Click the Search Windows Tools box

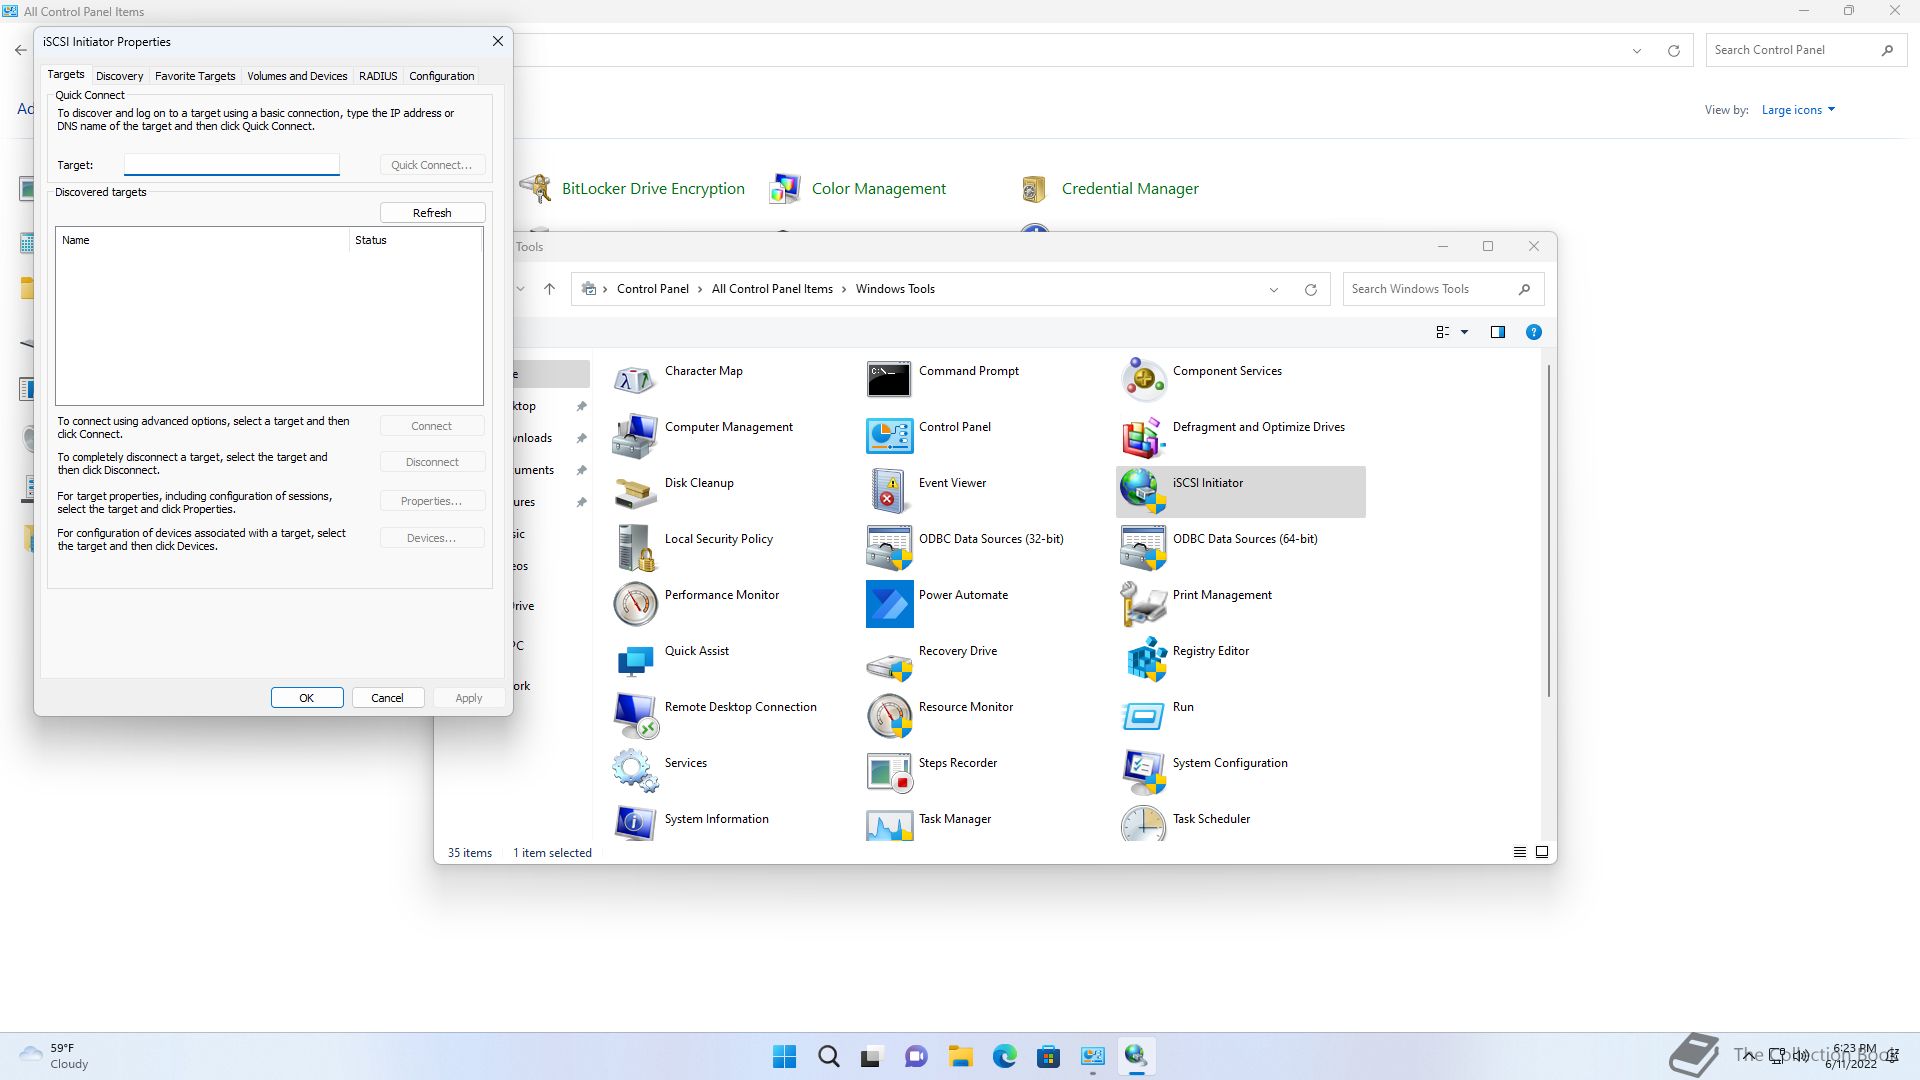[1443, 289]
